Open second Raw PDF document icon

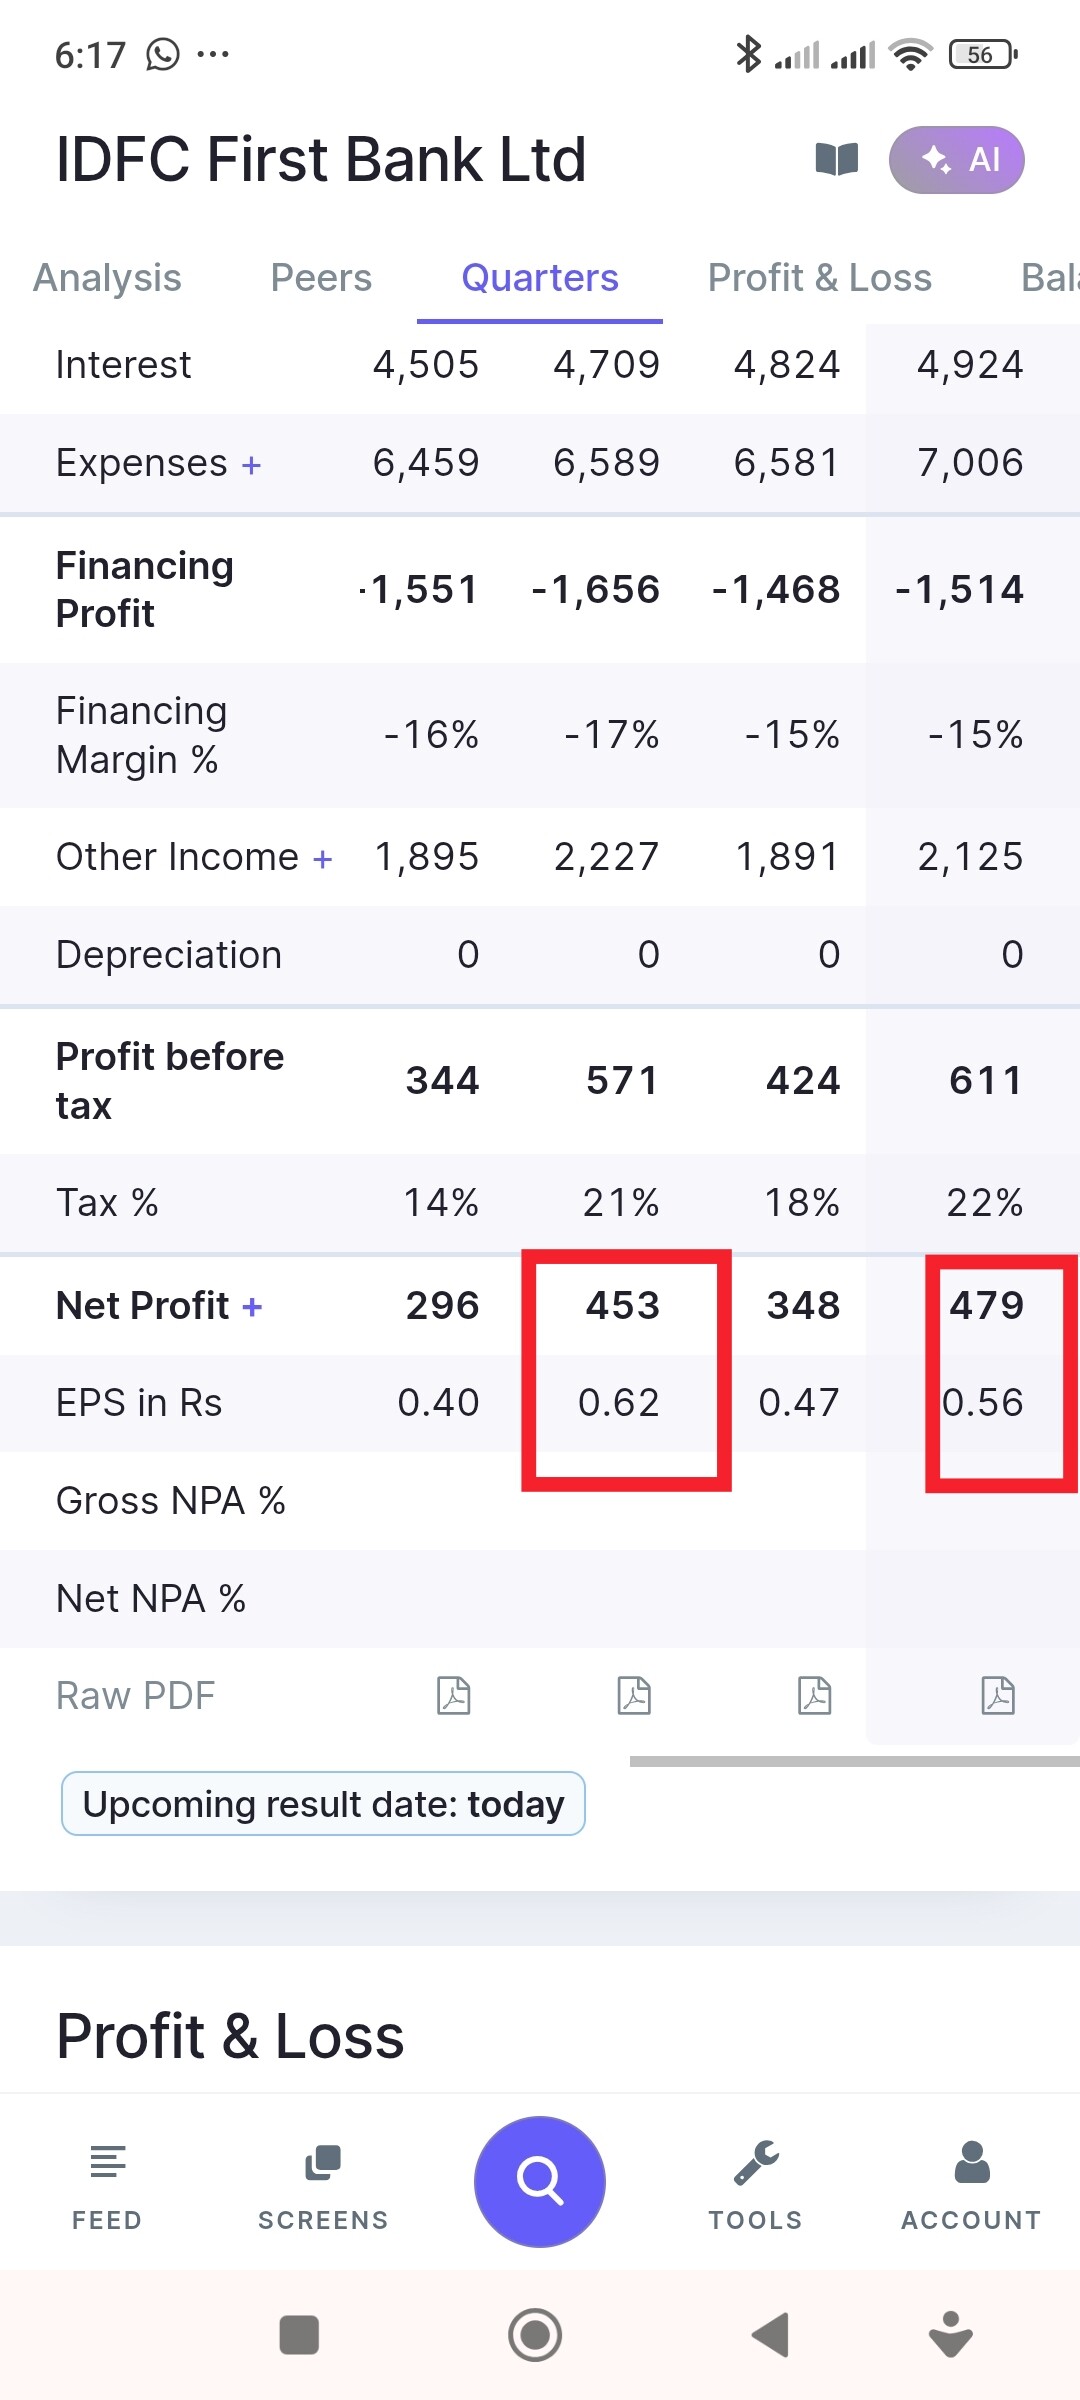[x=634, y=1696]
